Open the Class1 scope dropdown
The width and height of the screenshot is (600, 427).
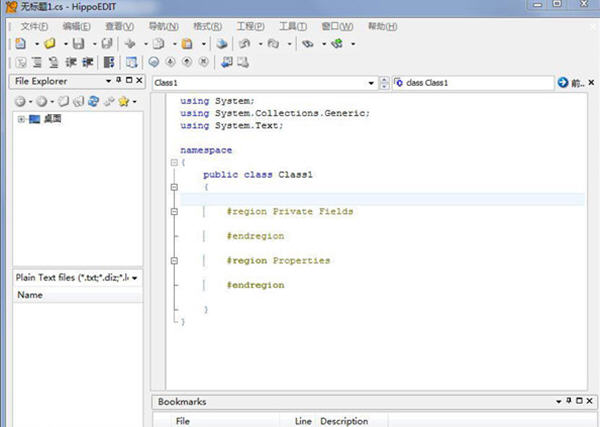point(371,82)
